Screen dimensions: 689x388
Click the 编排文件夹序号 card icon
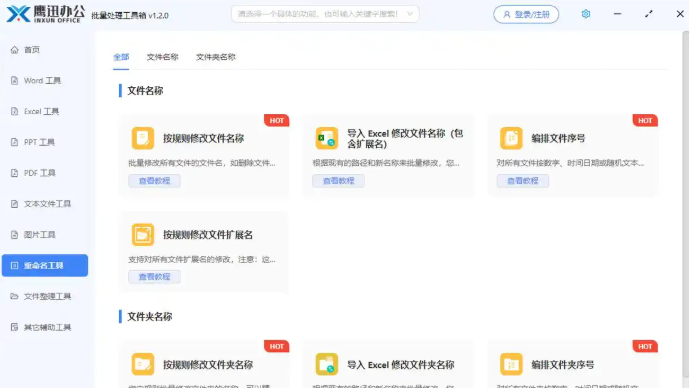point(511,364)
